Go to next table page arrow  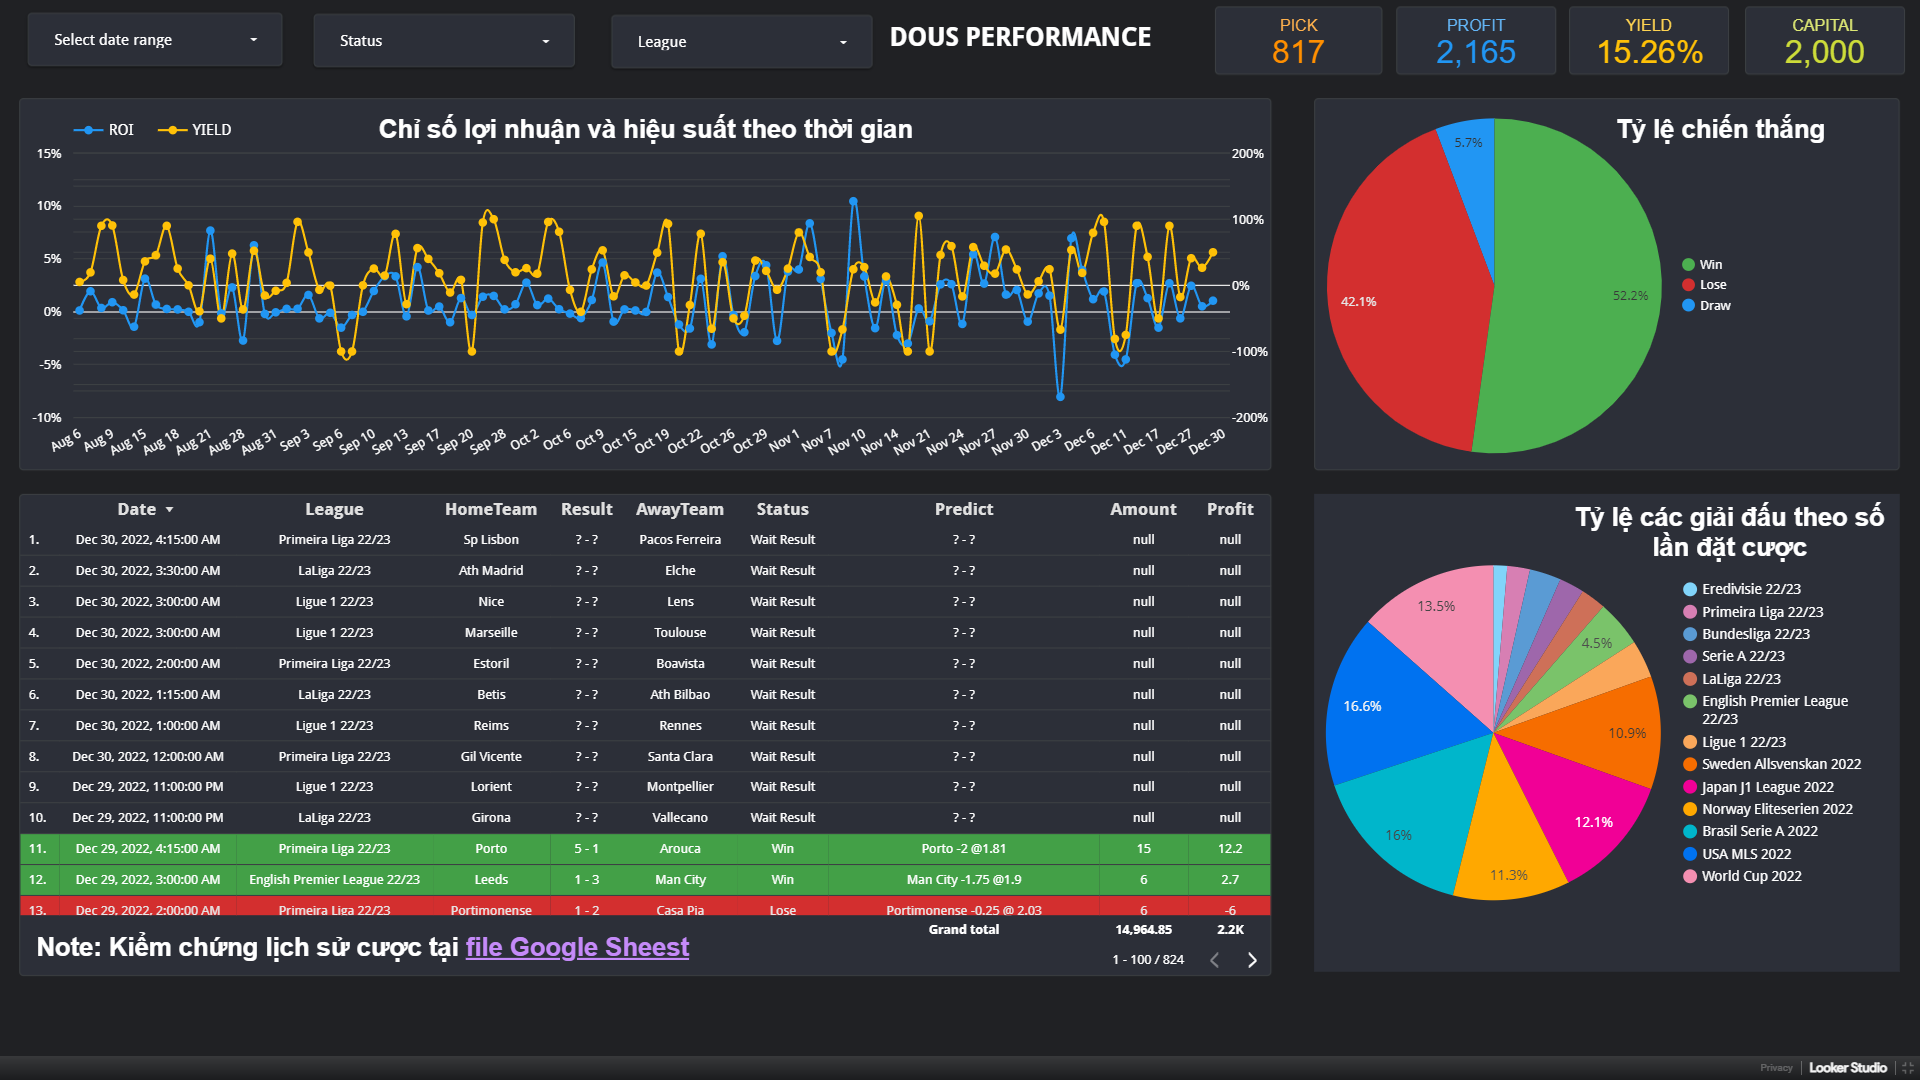pyautogui.click(x=1252, y=960)
